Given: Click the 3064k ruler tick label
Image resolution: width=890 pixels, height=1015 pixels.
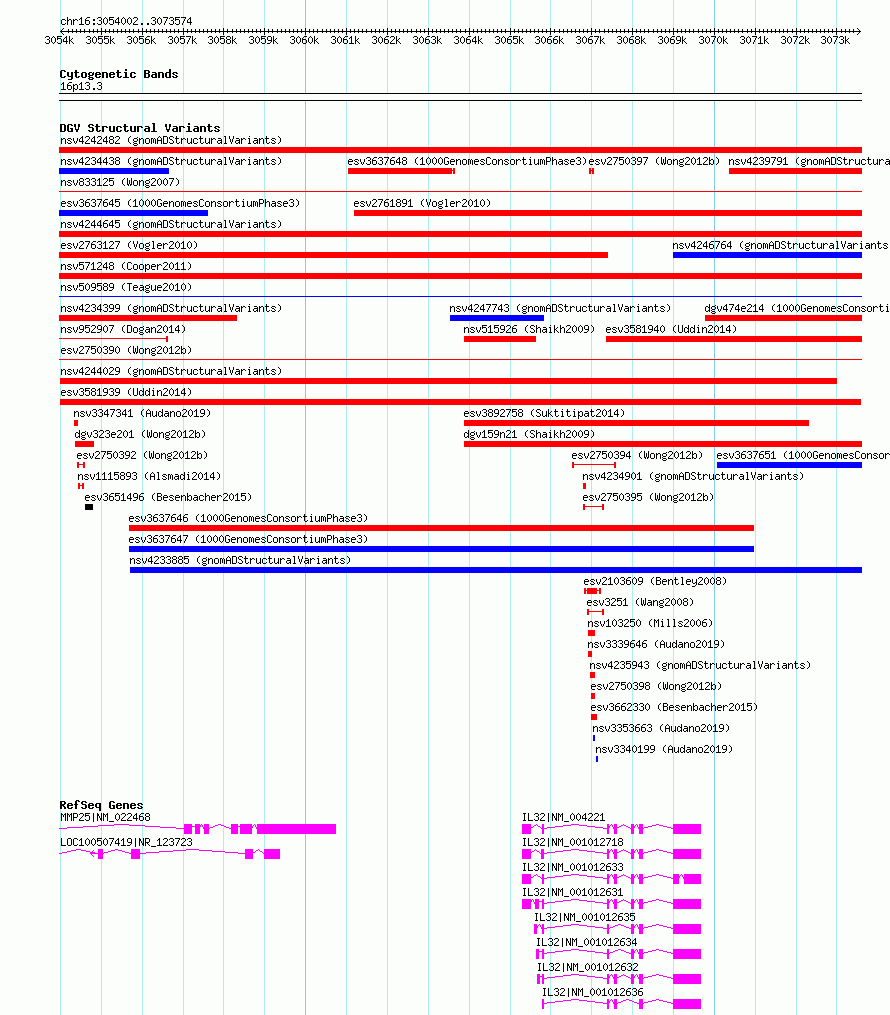Looking at the screenshot, I should (x=468, y=41).
